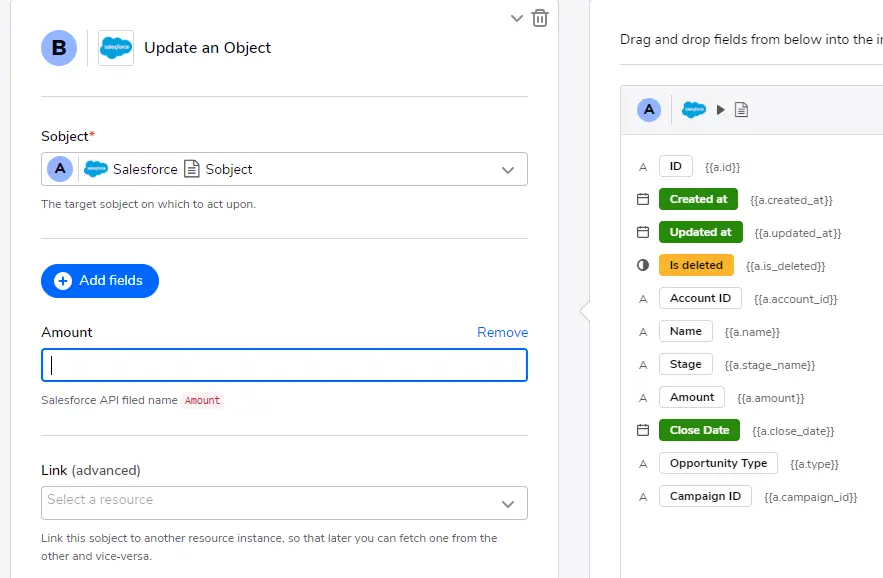Click the play arrow in the variables panel header

[720, 109]
